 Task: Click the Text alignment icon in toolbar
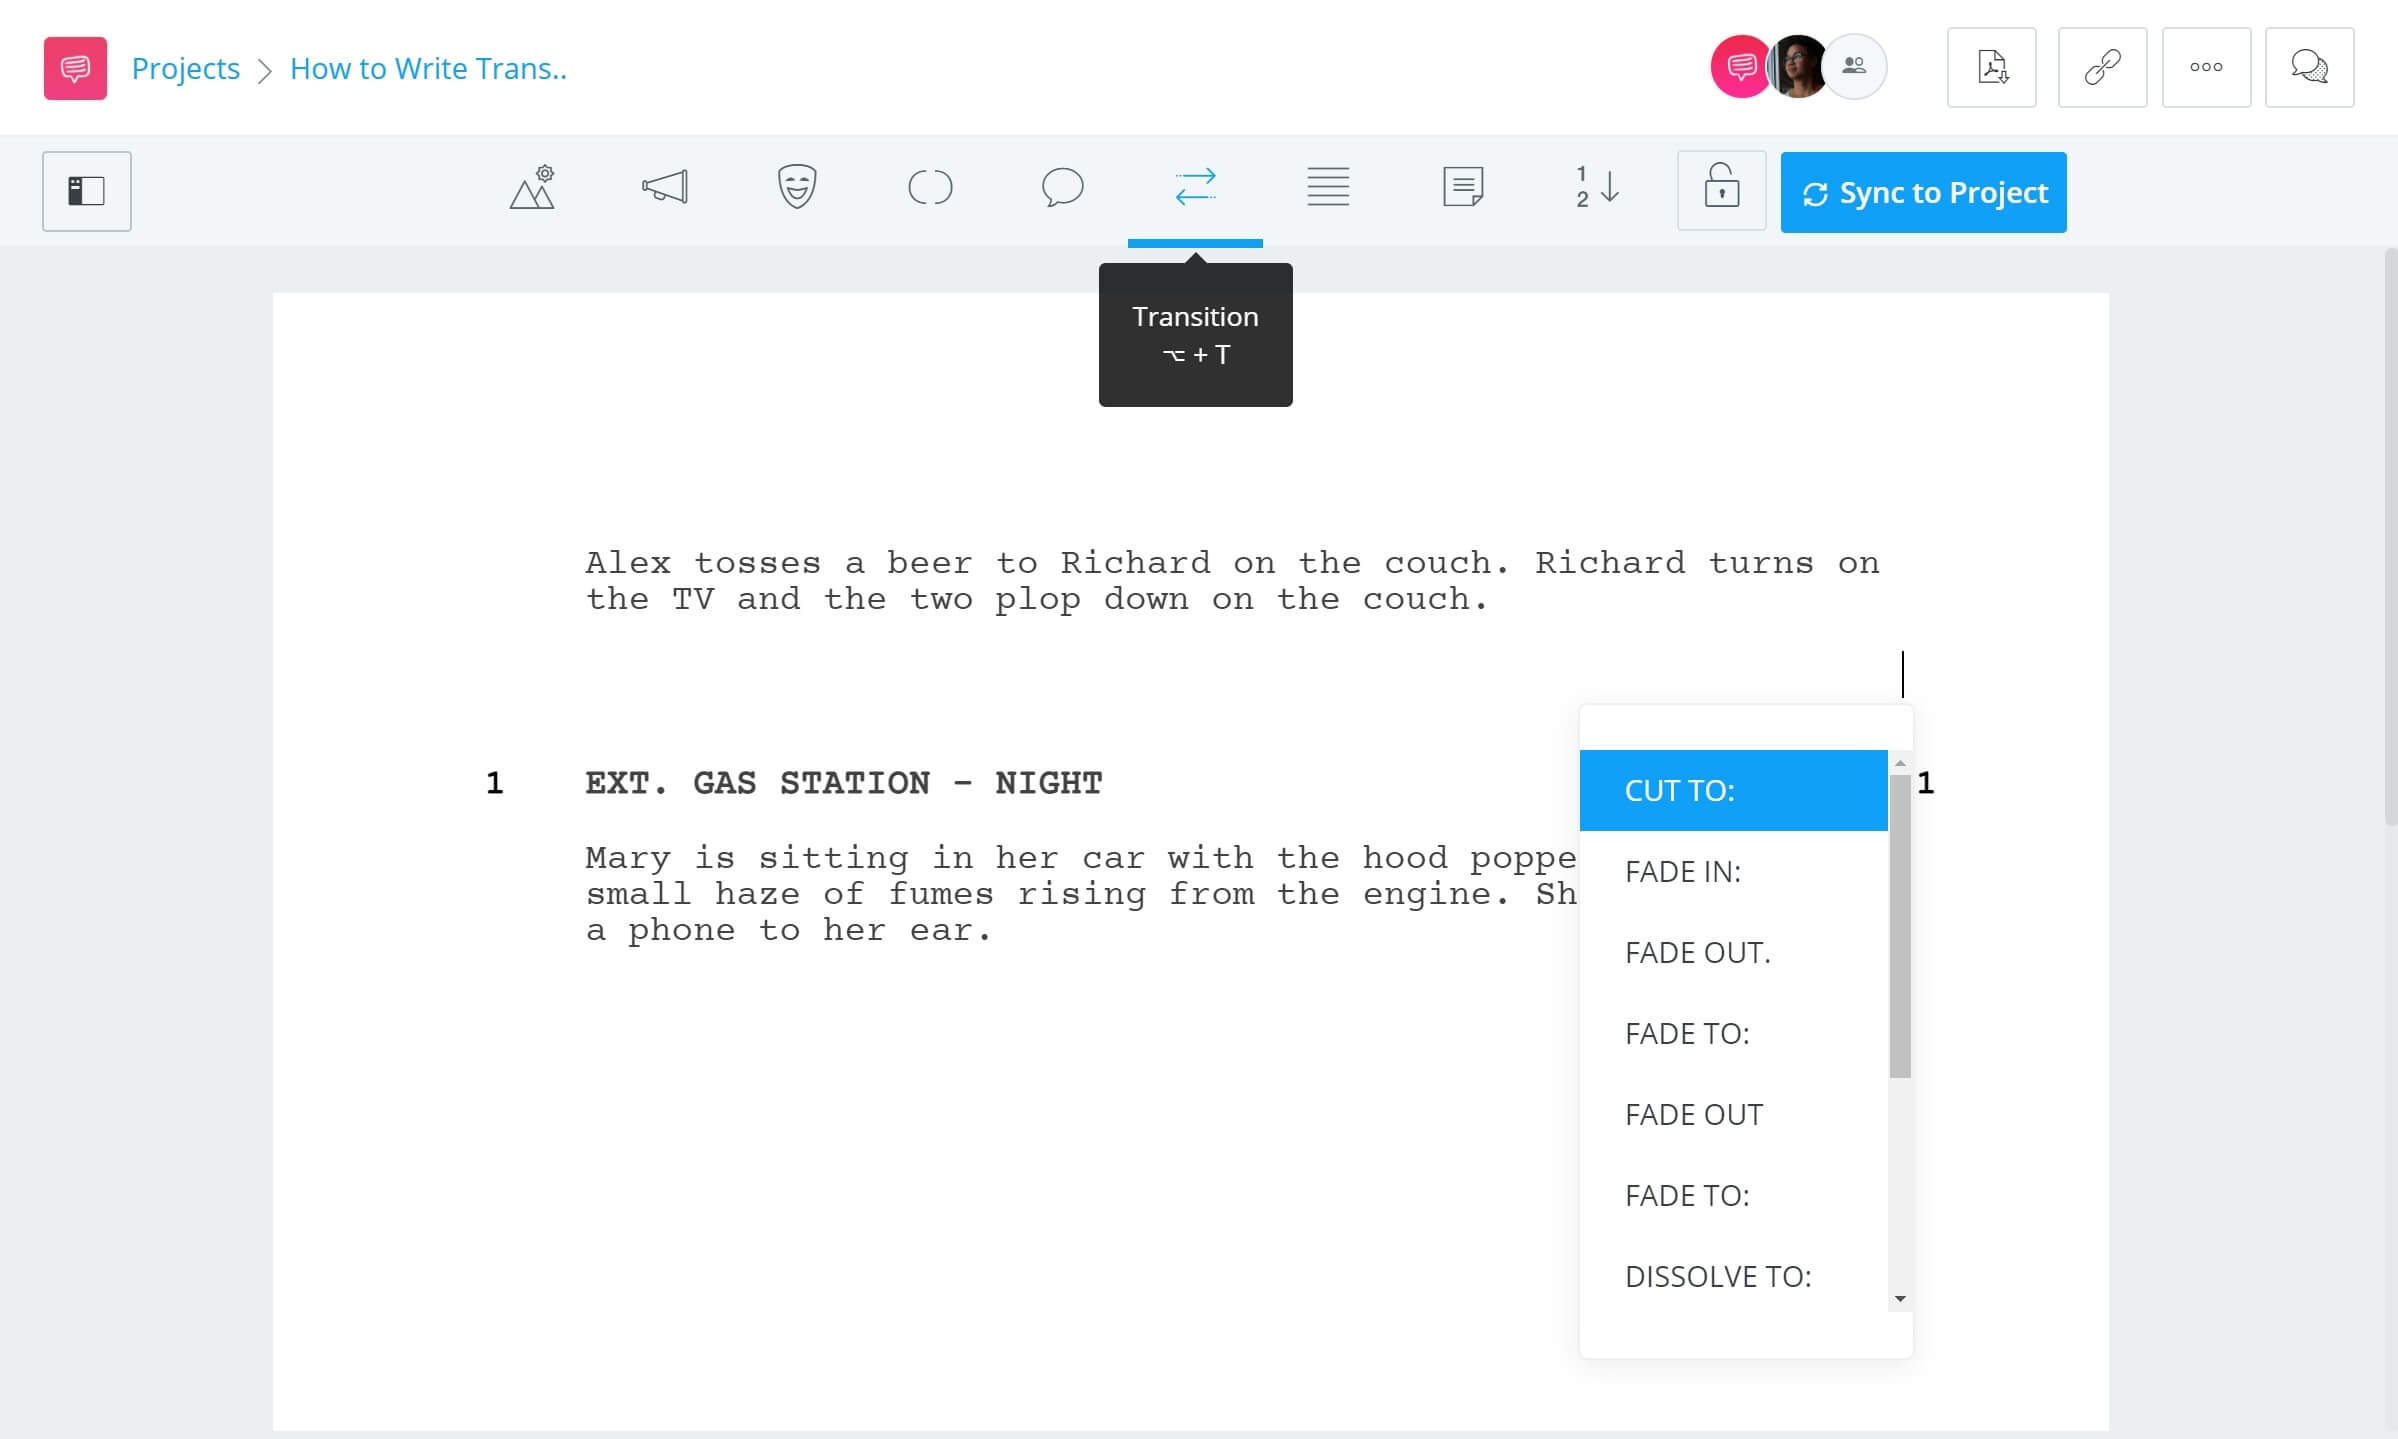click(x=1327, y=188)
